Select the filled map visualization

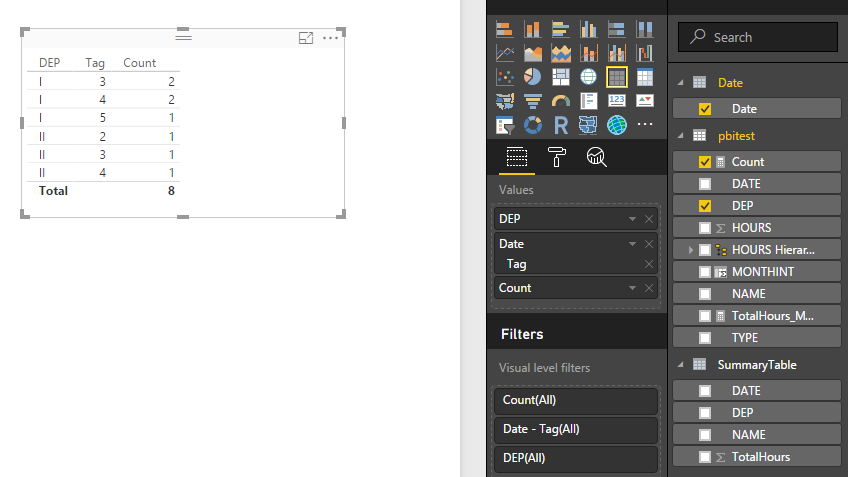tap(505, 101)
